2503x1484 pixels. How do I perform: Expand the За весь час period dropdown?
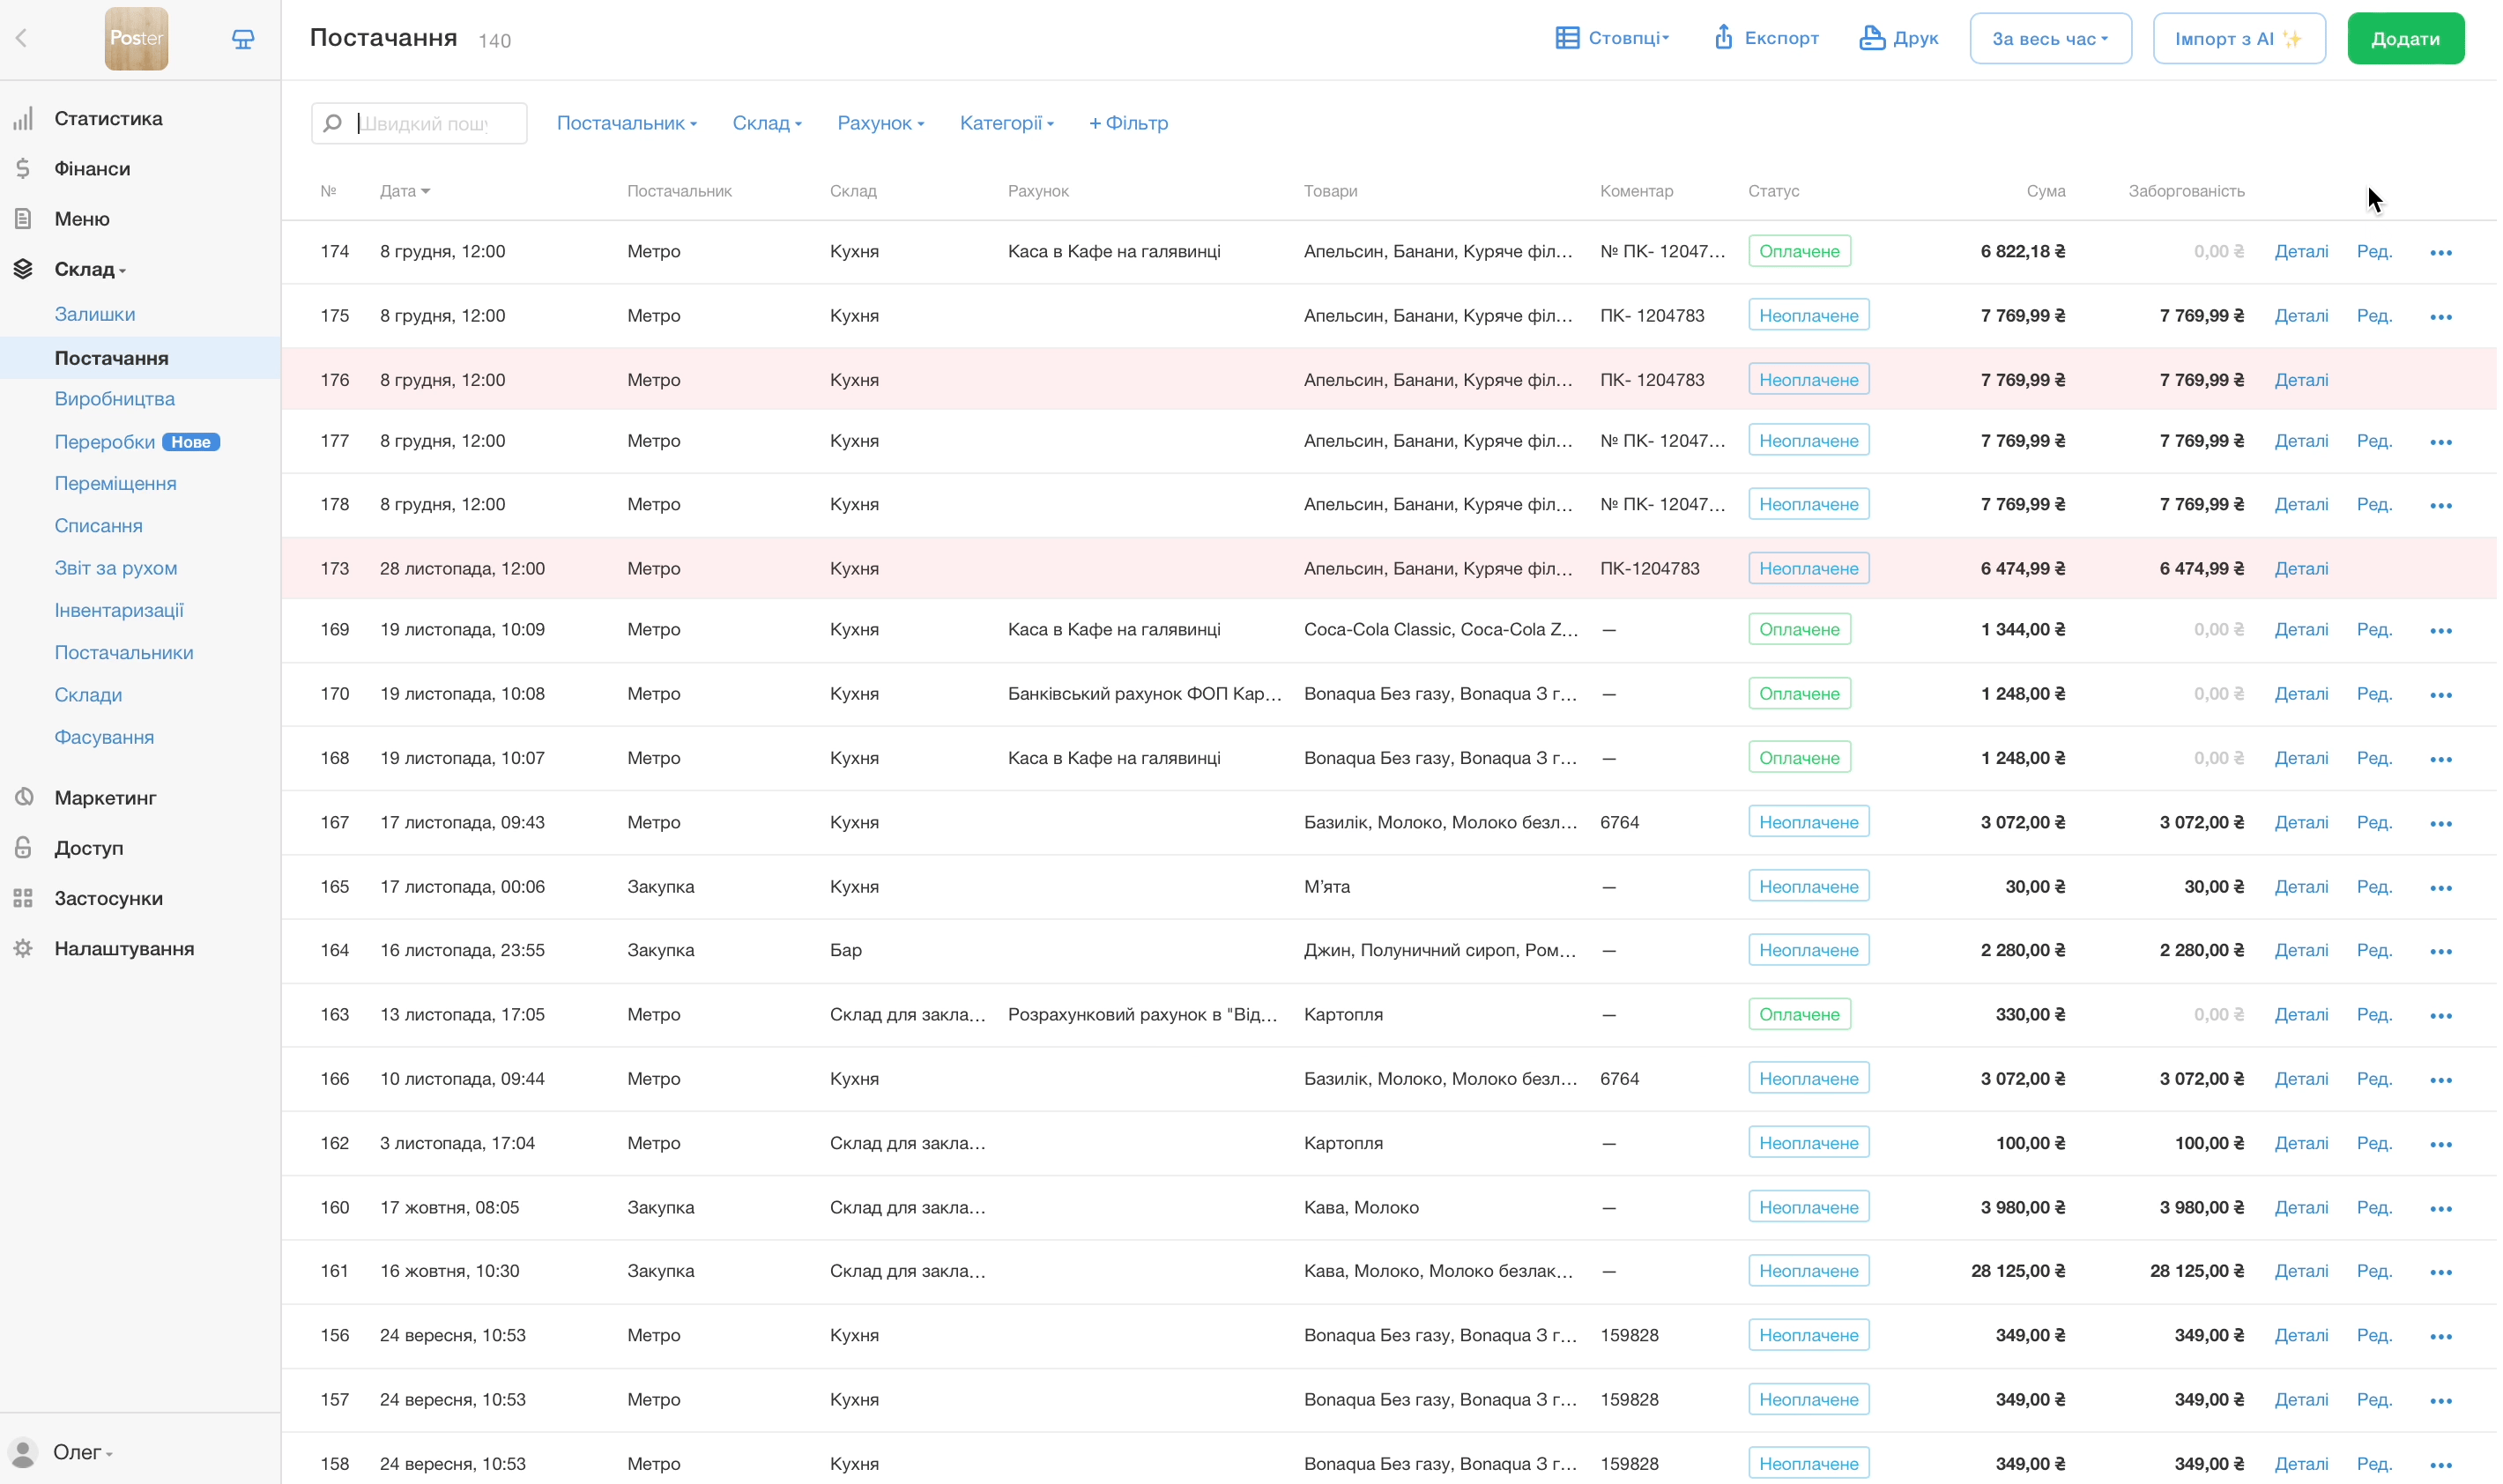point(2049,39)
